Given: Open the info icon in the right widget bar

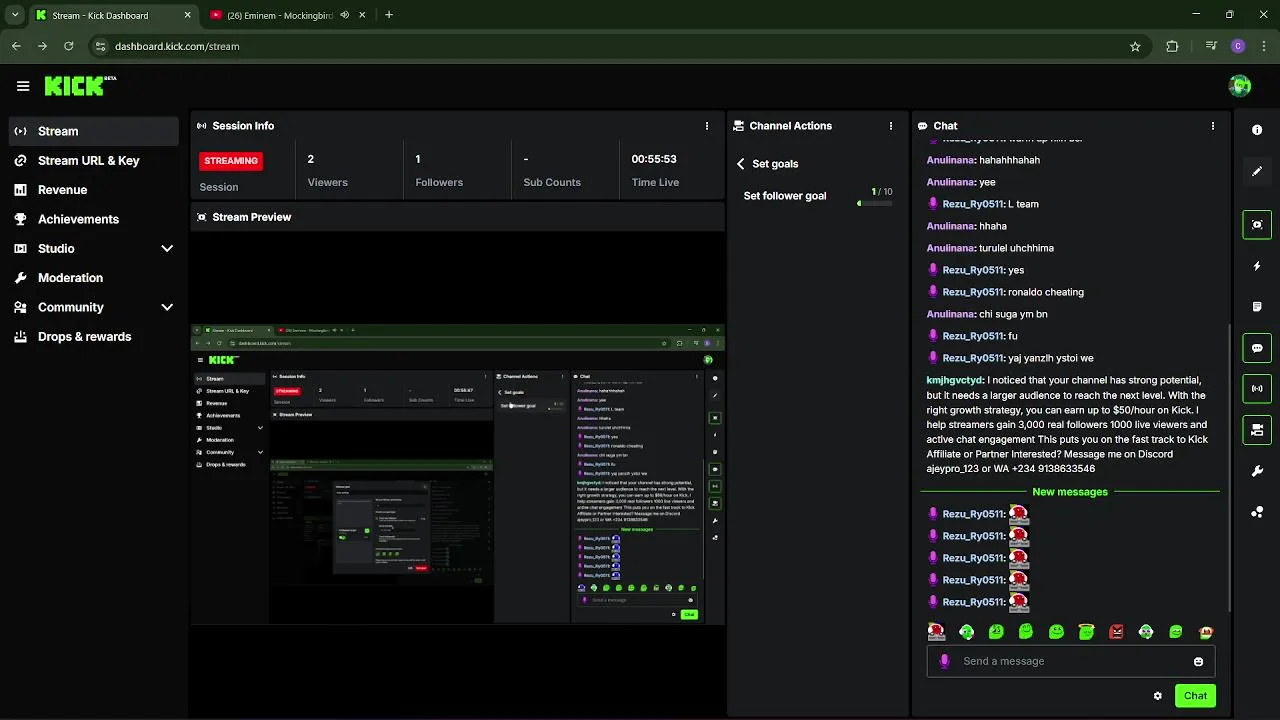Looking at the screenshot, I should (1257, 130).
